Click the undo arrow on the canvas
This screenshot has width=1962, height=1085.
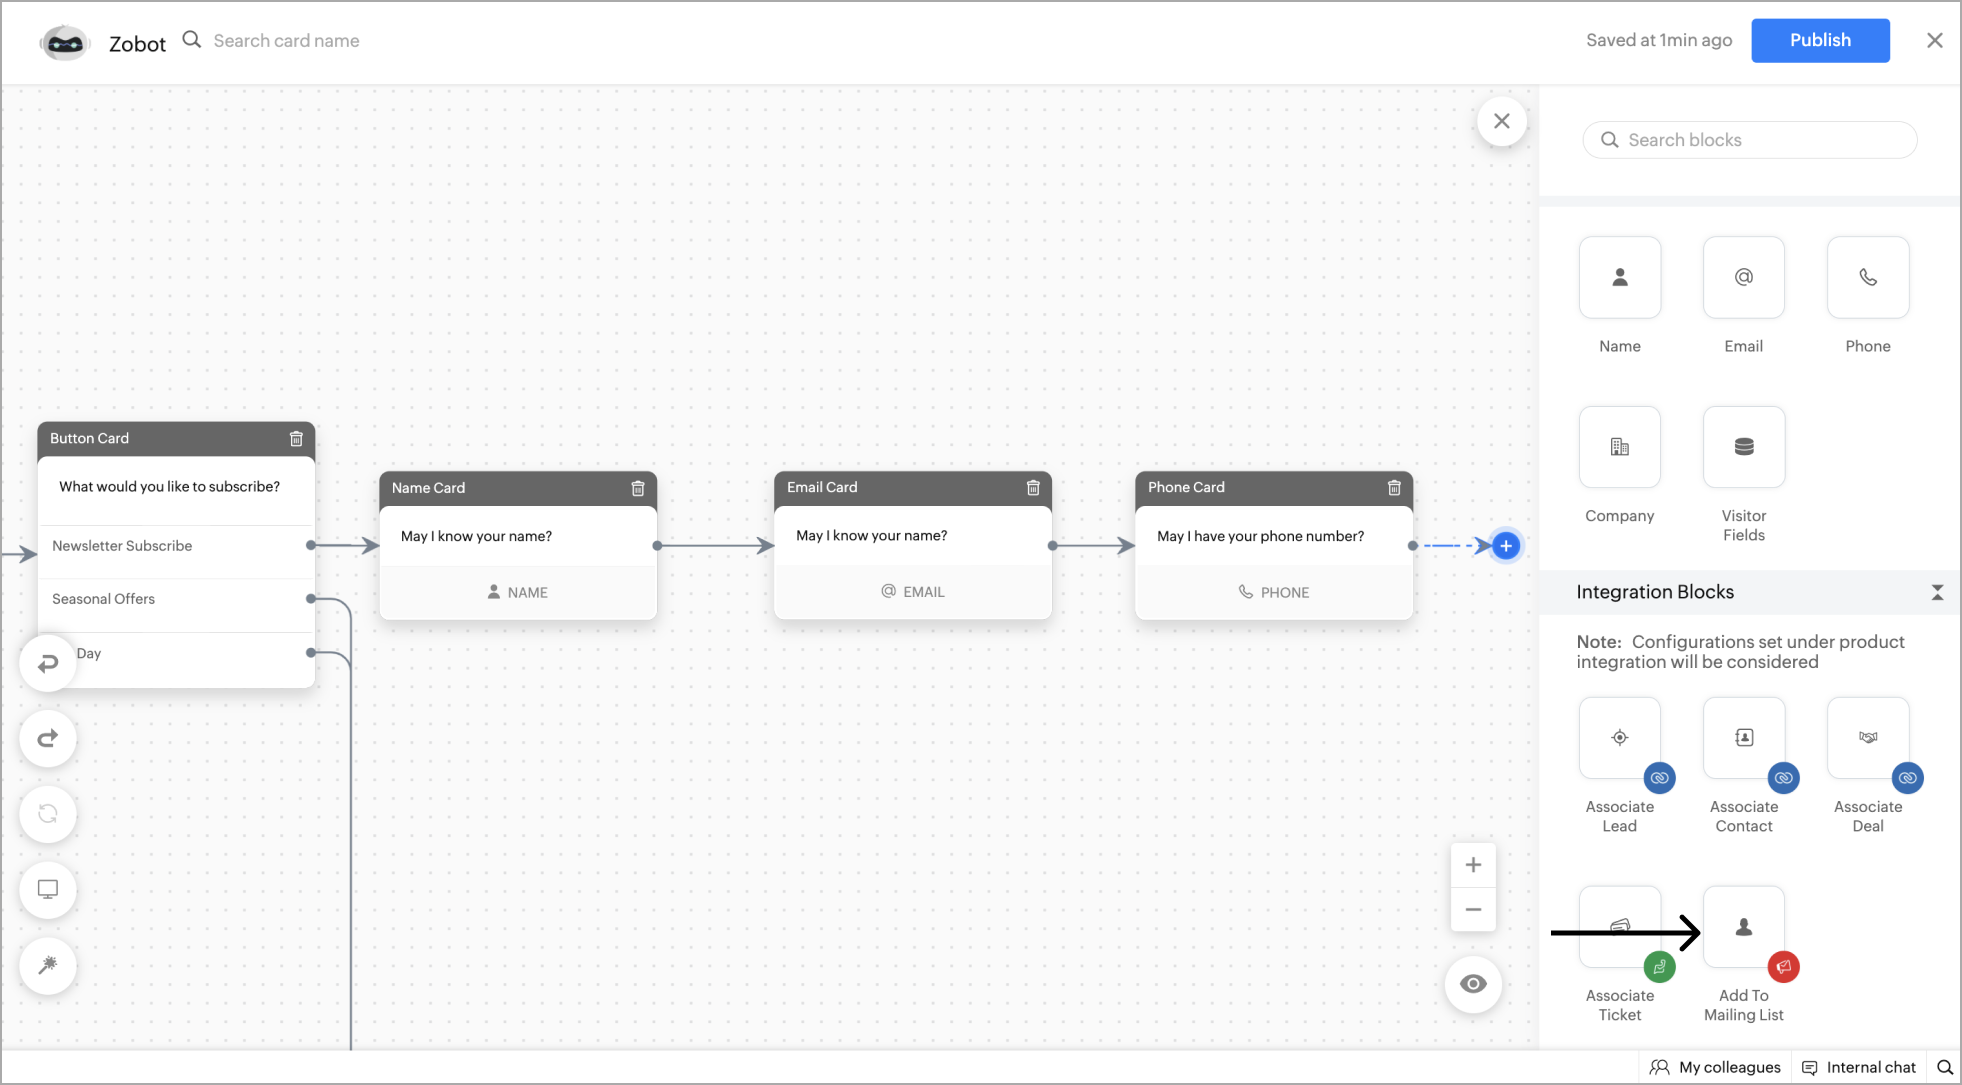pos(47,662)
